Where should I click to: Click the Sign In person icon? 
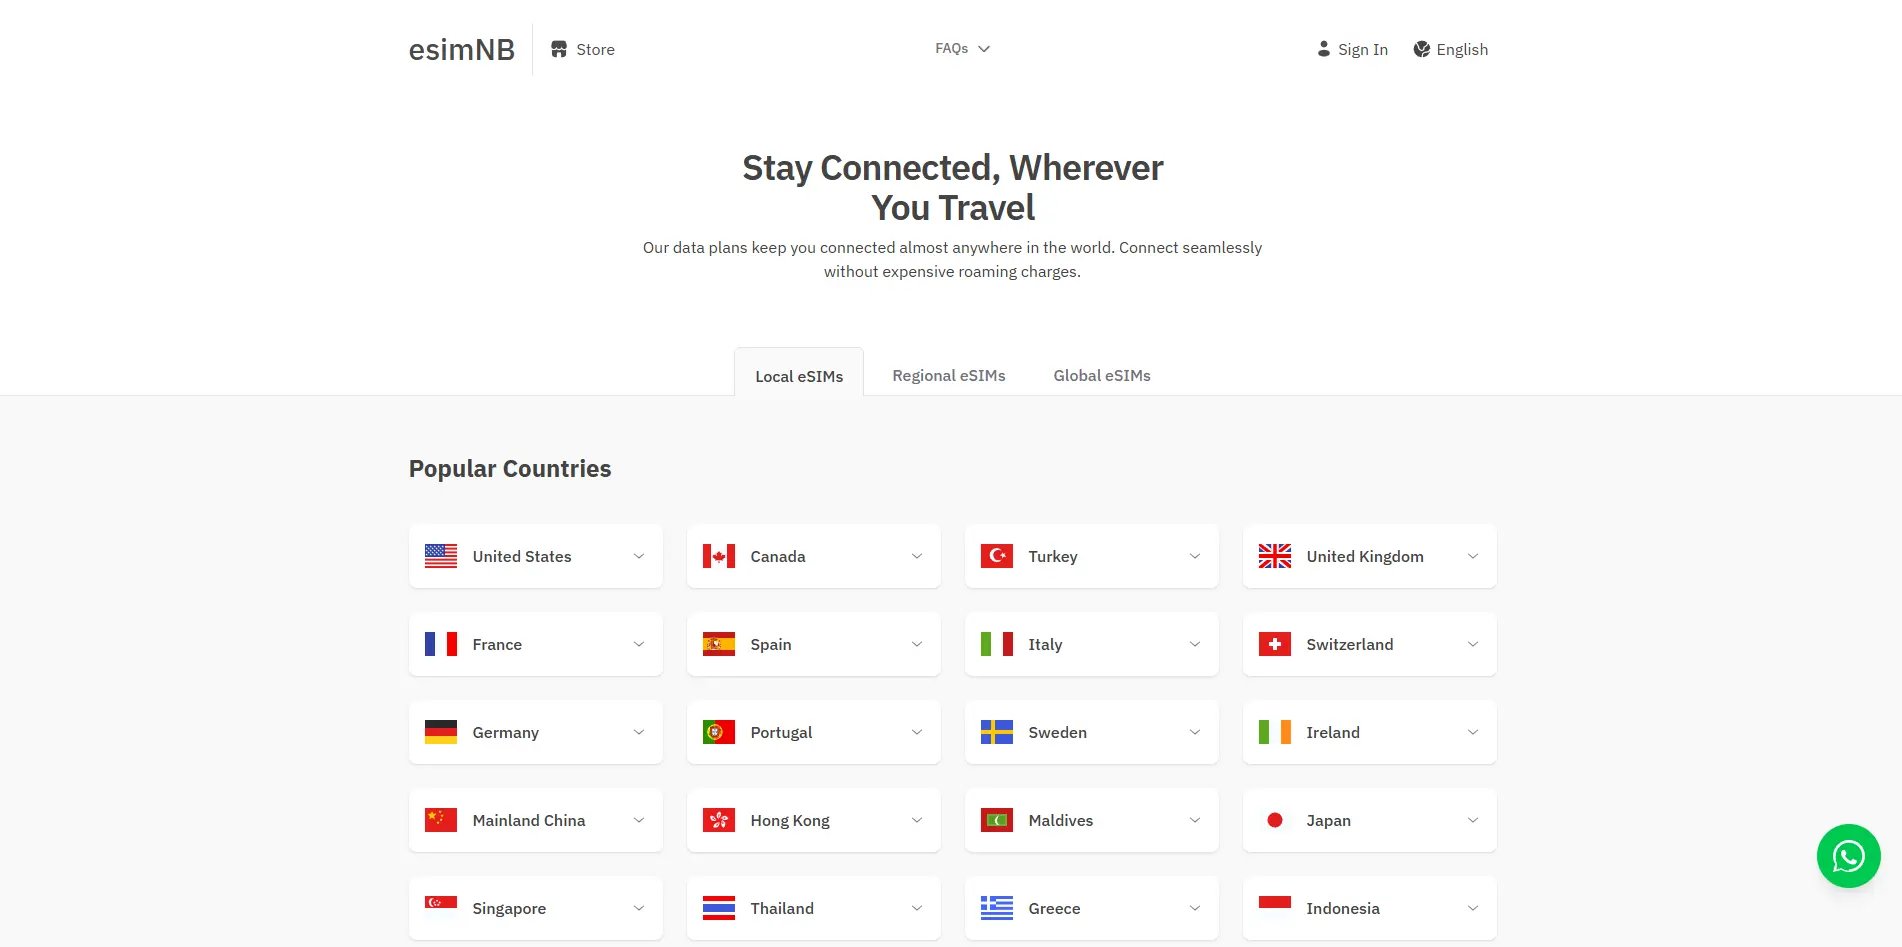click(1322, 48)
